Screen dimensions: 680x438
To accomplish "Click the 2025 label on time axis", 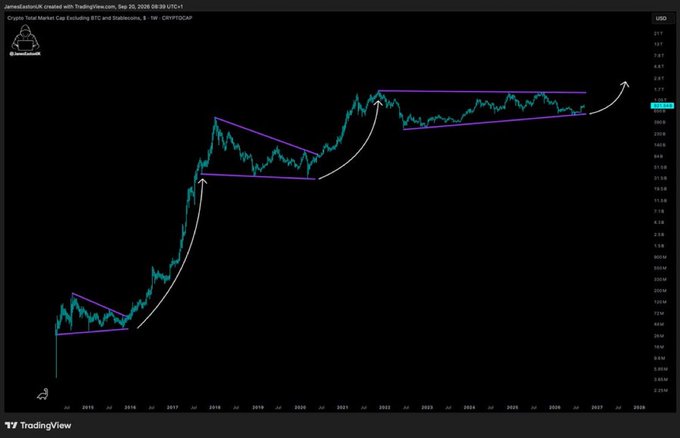I will click(x=512, y=408).
